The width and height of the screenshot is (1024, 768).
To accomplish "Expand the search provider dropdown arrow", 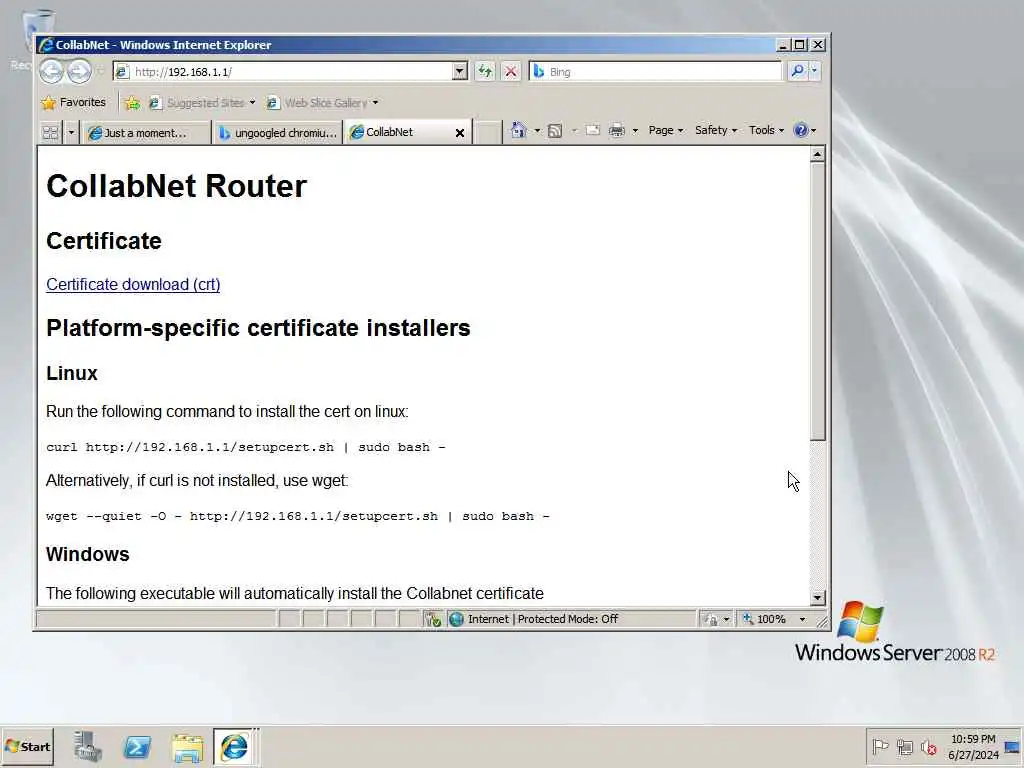I will pyautogui.click(x=814, y=71).
